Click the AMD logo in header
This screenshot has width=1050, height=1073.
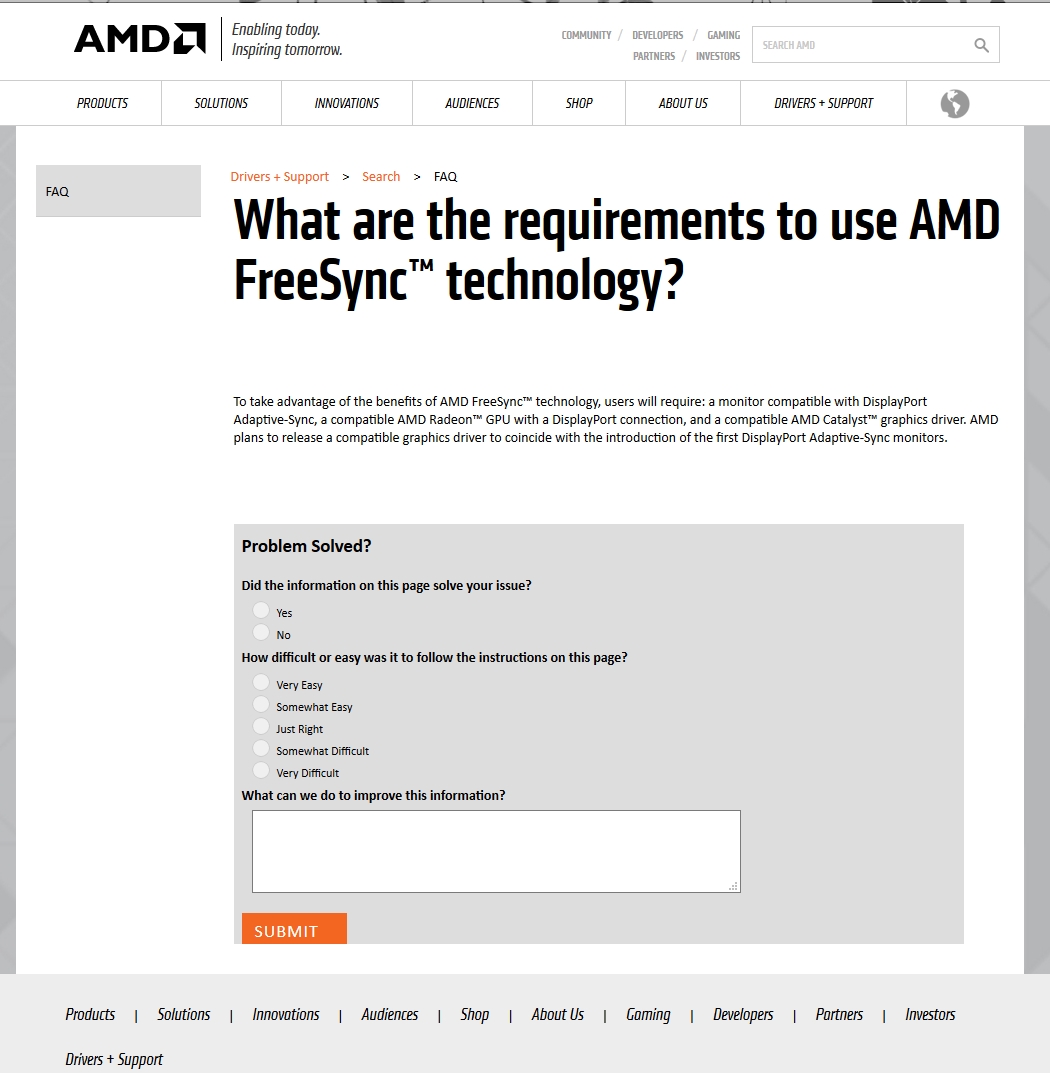[x=140, y=39]
